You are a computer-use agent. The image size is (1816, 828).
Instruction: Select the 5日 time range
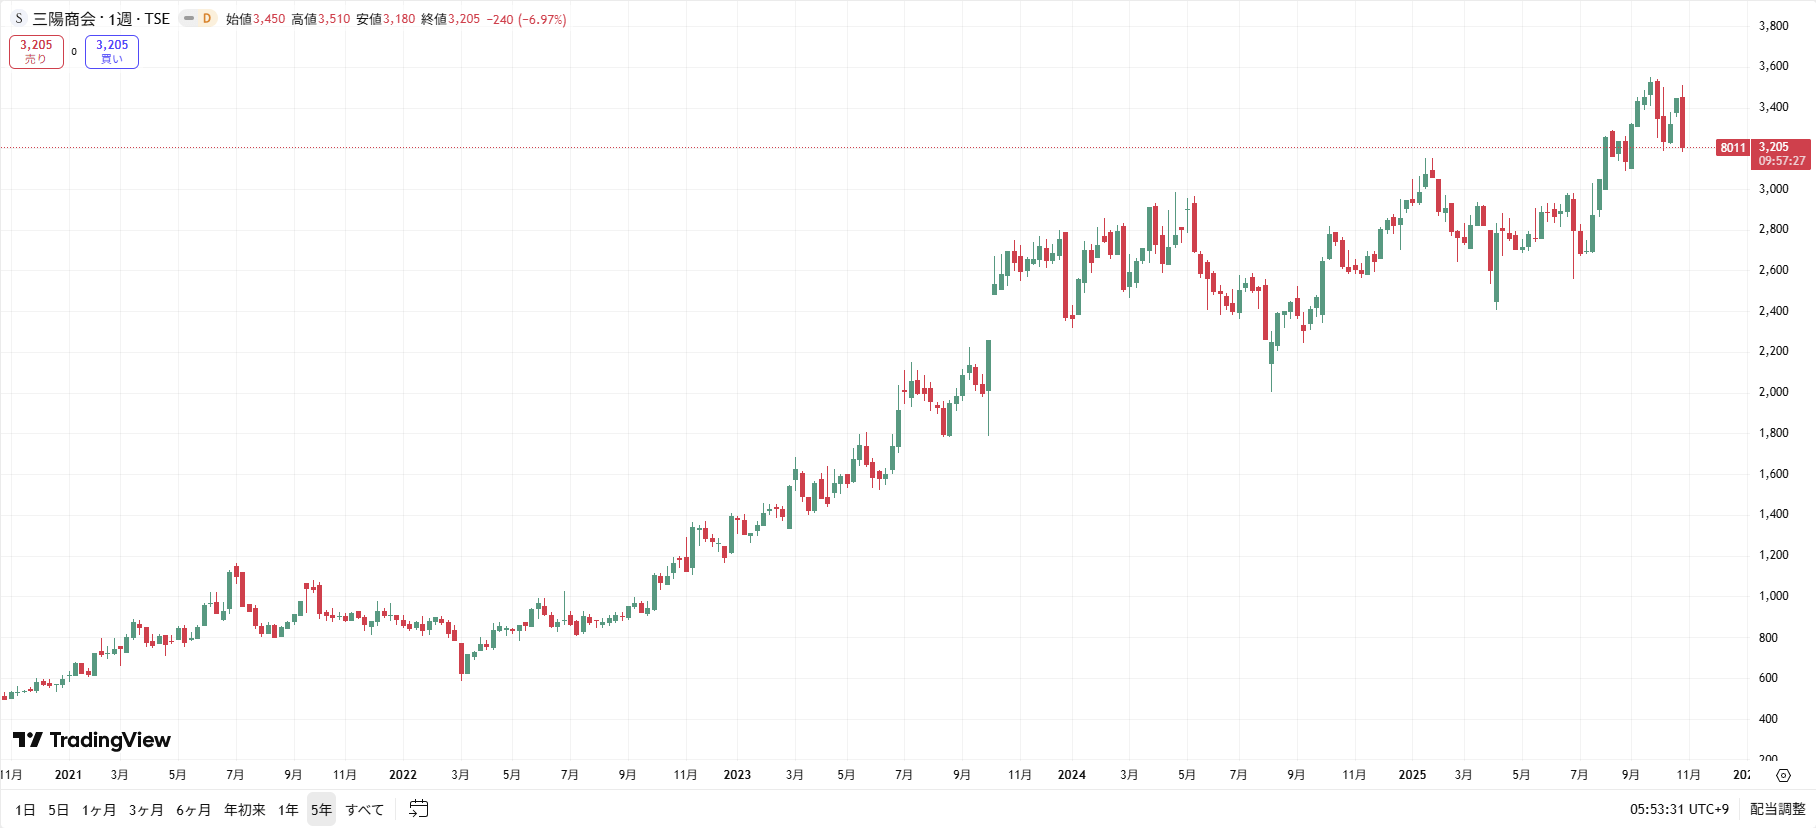point(59,810)
